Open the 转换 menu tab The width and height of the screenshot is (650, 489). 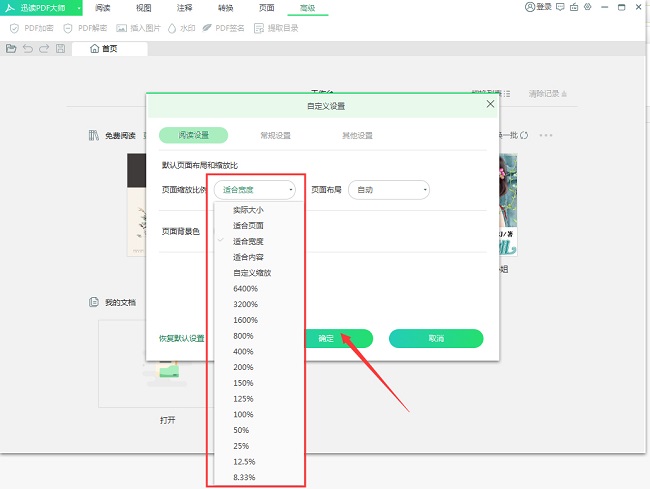click(x=226, y=8)
